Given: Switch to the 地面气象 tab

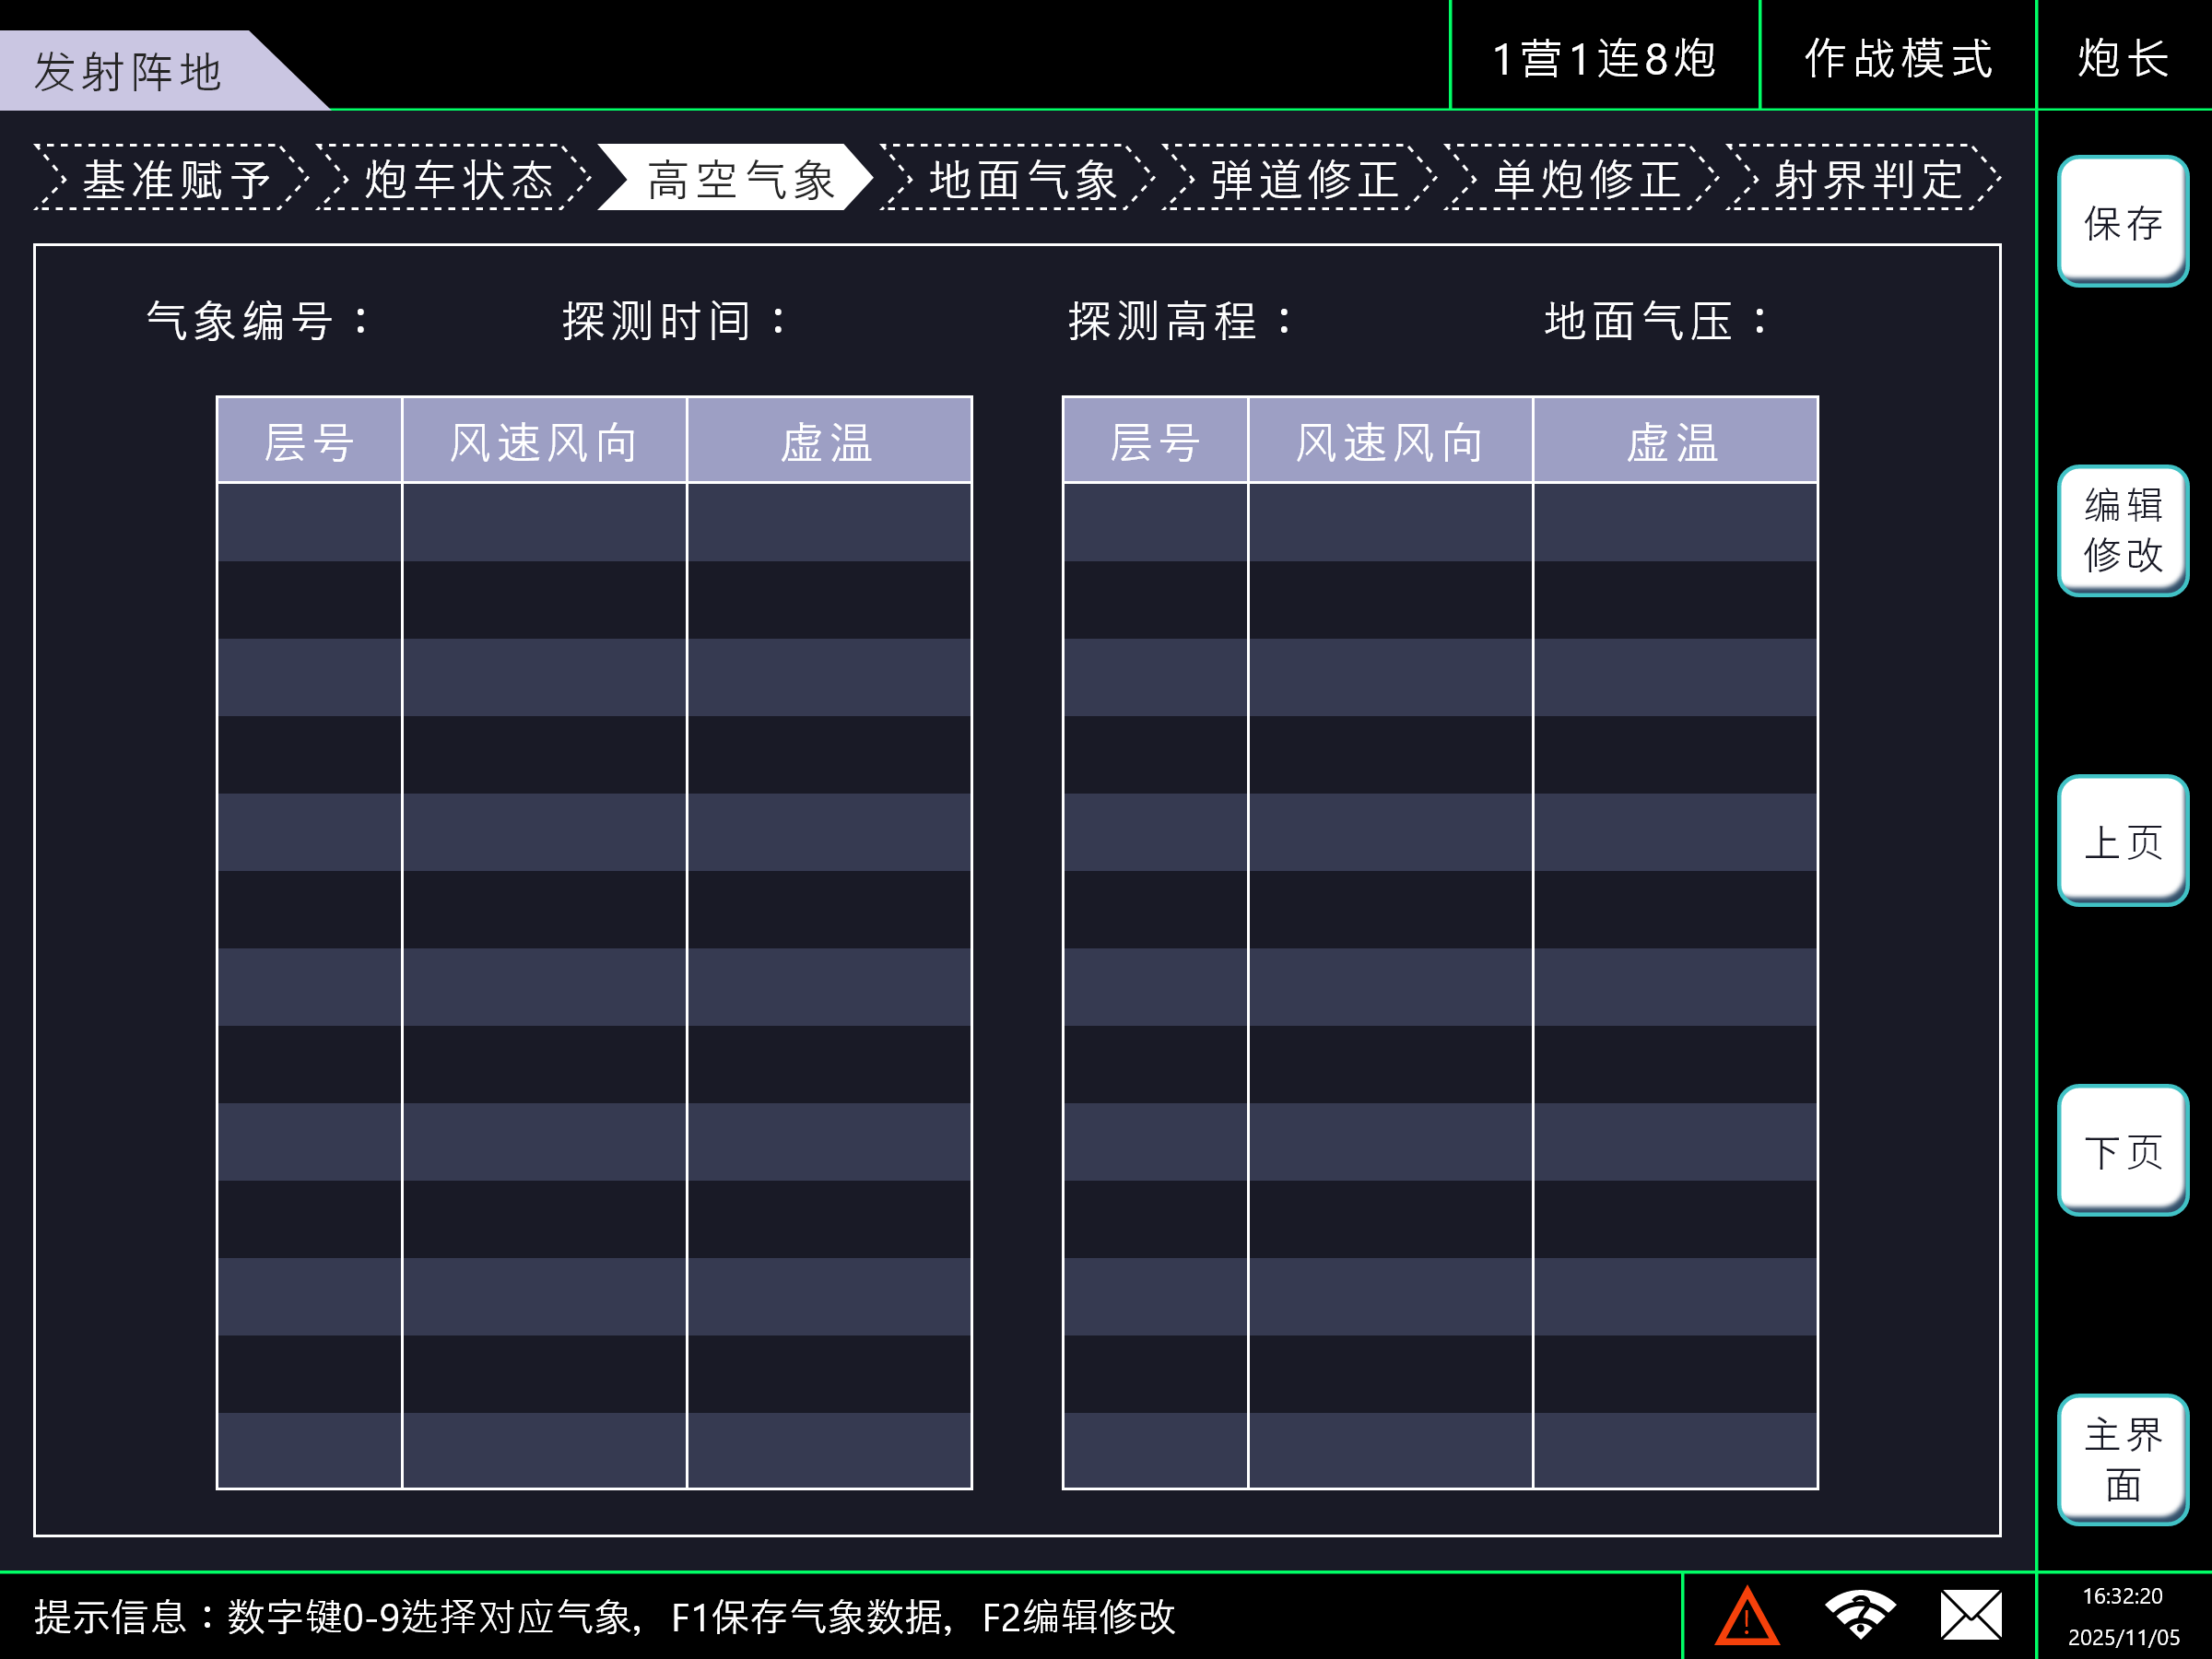Looking at the screenshot, I should tap(1021, 179).
